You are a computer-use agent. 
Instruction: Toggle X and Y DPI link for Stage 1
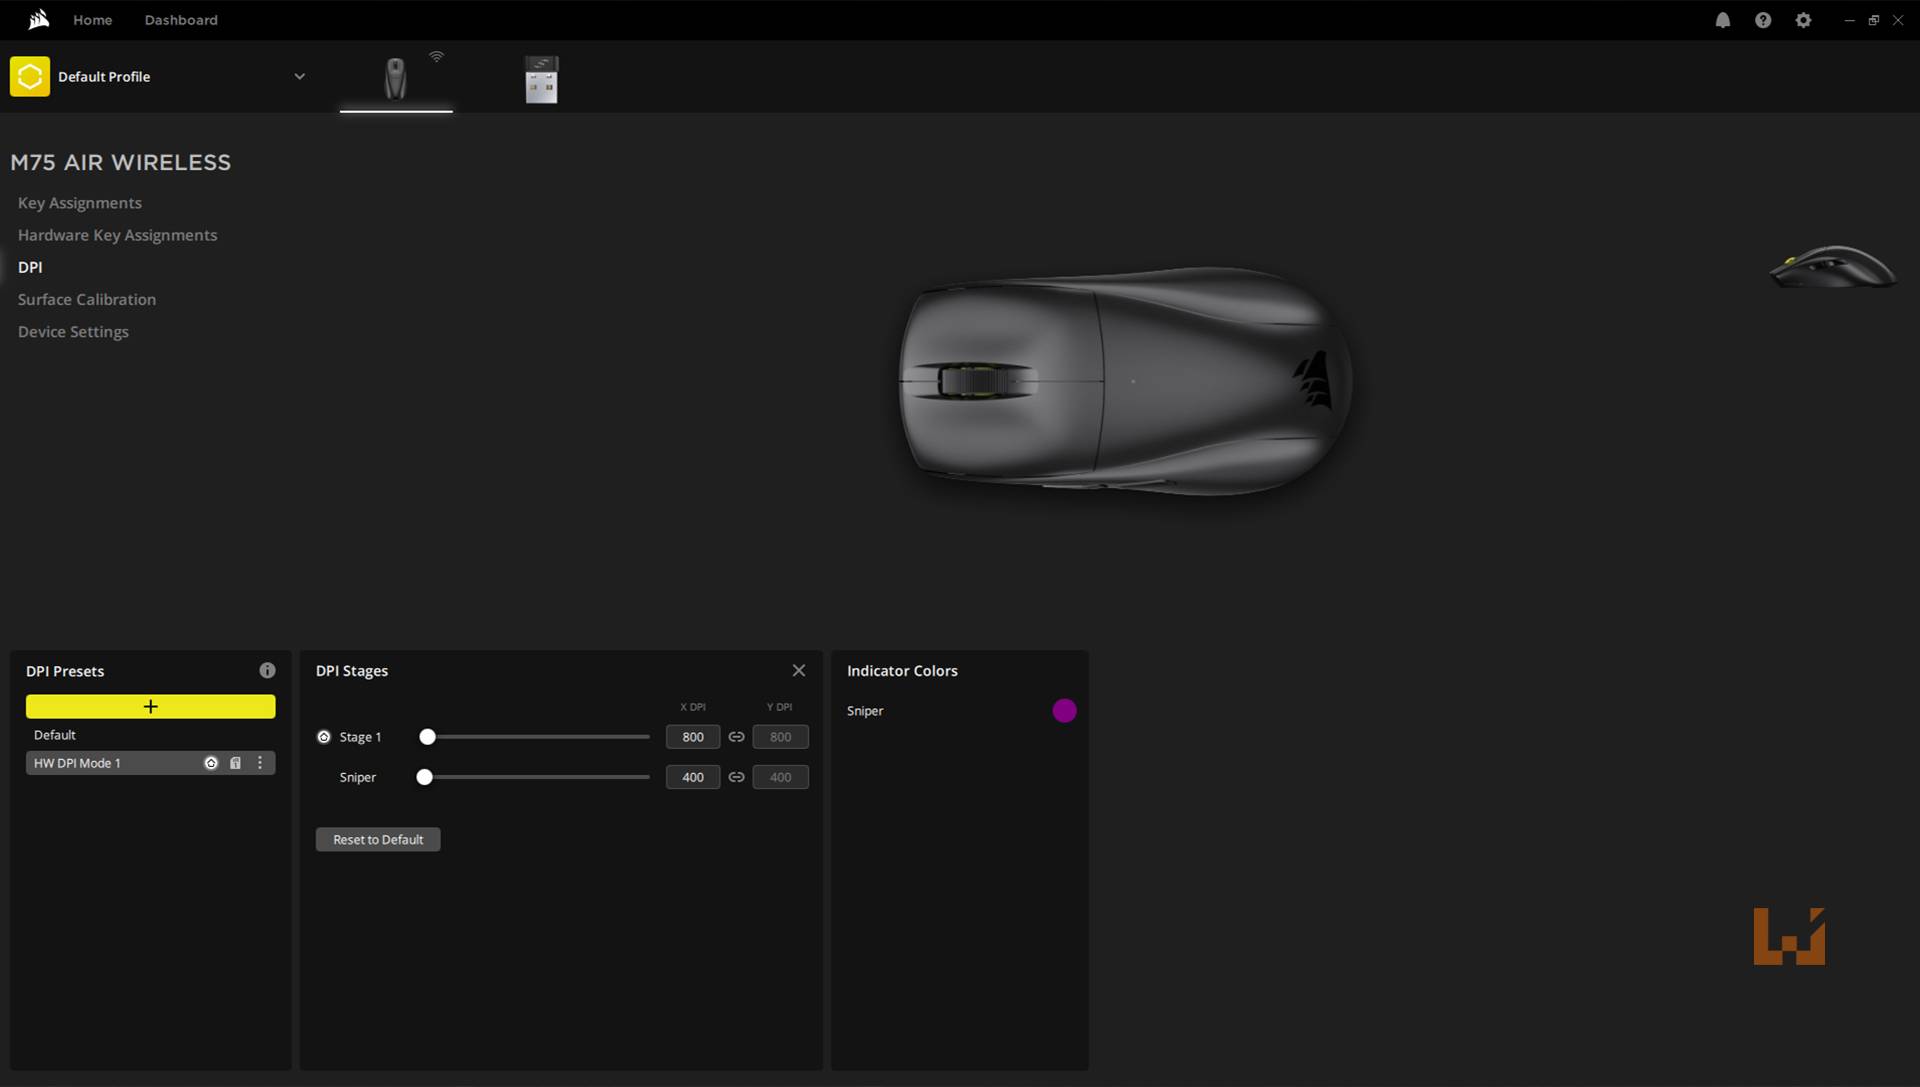(736, 736)
